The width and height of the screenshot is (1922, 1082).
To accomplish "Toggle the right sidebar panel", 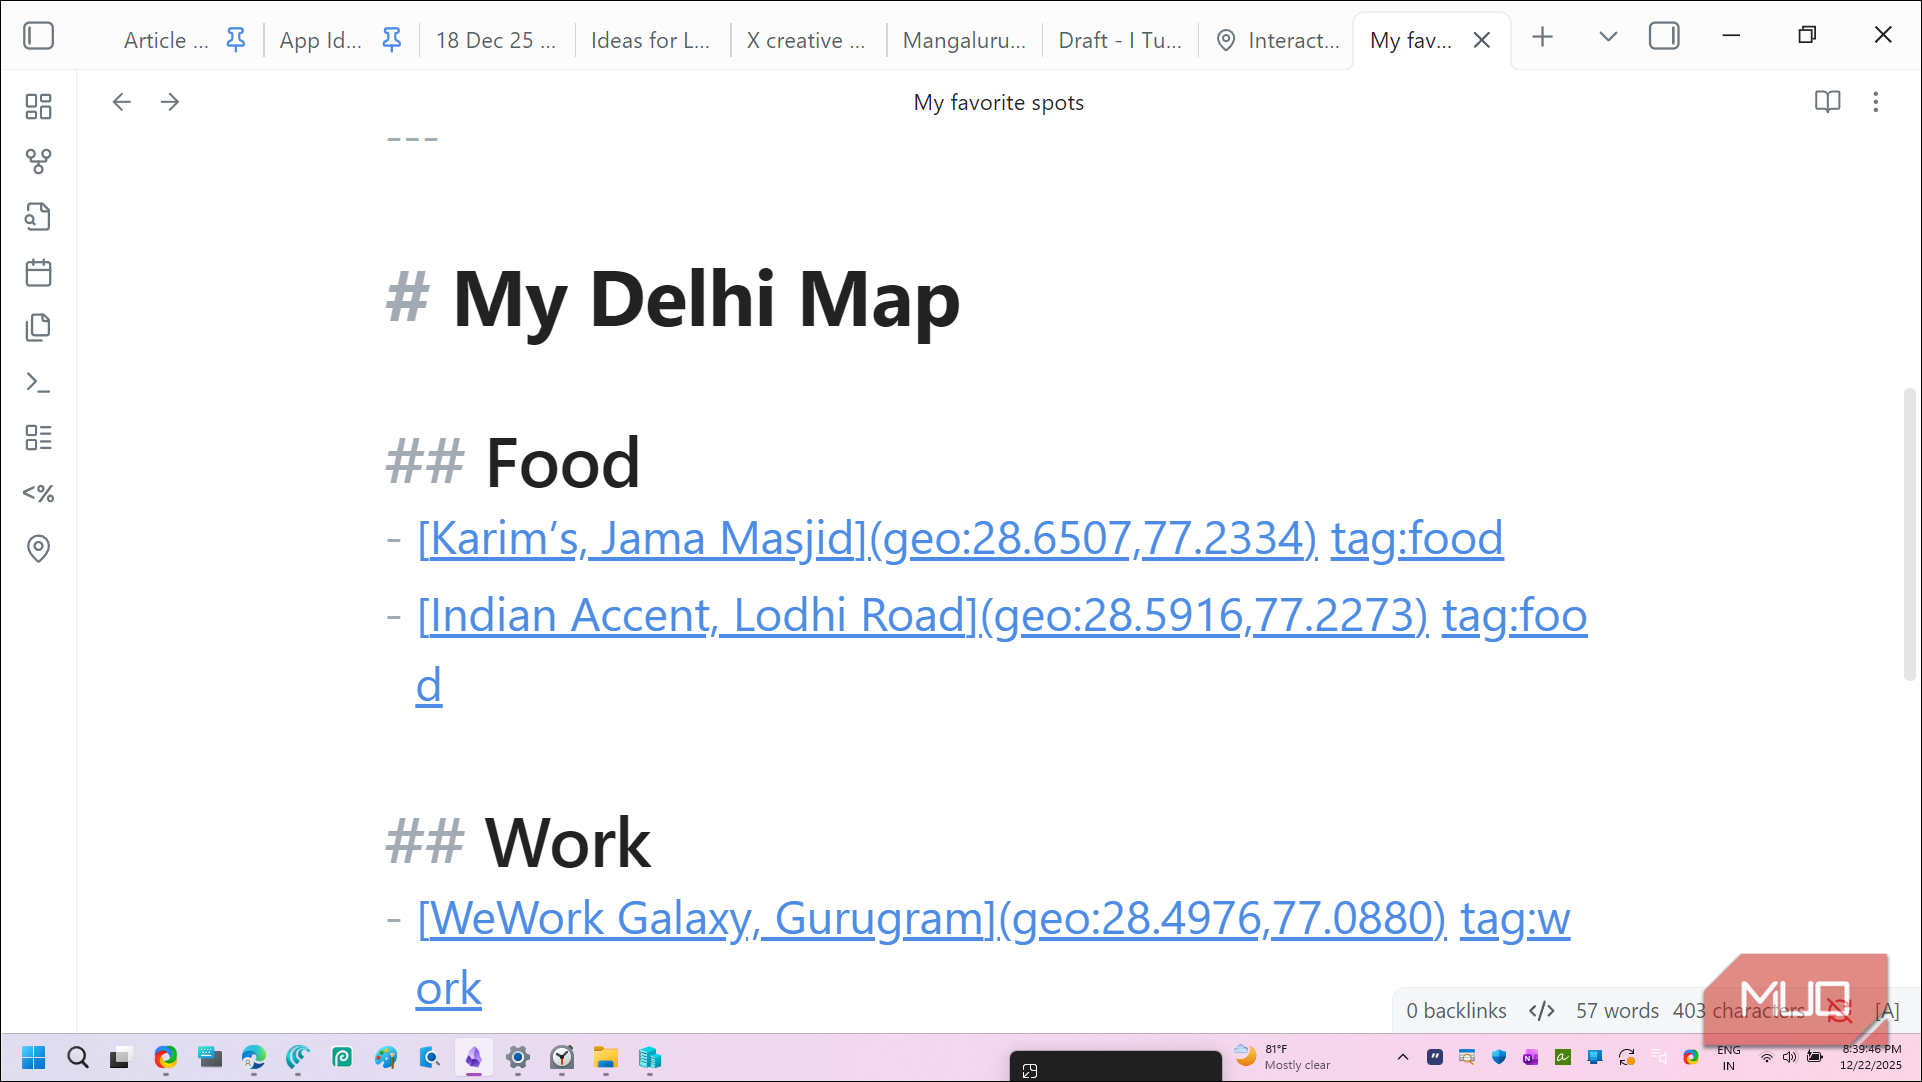I will coord(1664,36).
